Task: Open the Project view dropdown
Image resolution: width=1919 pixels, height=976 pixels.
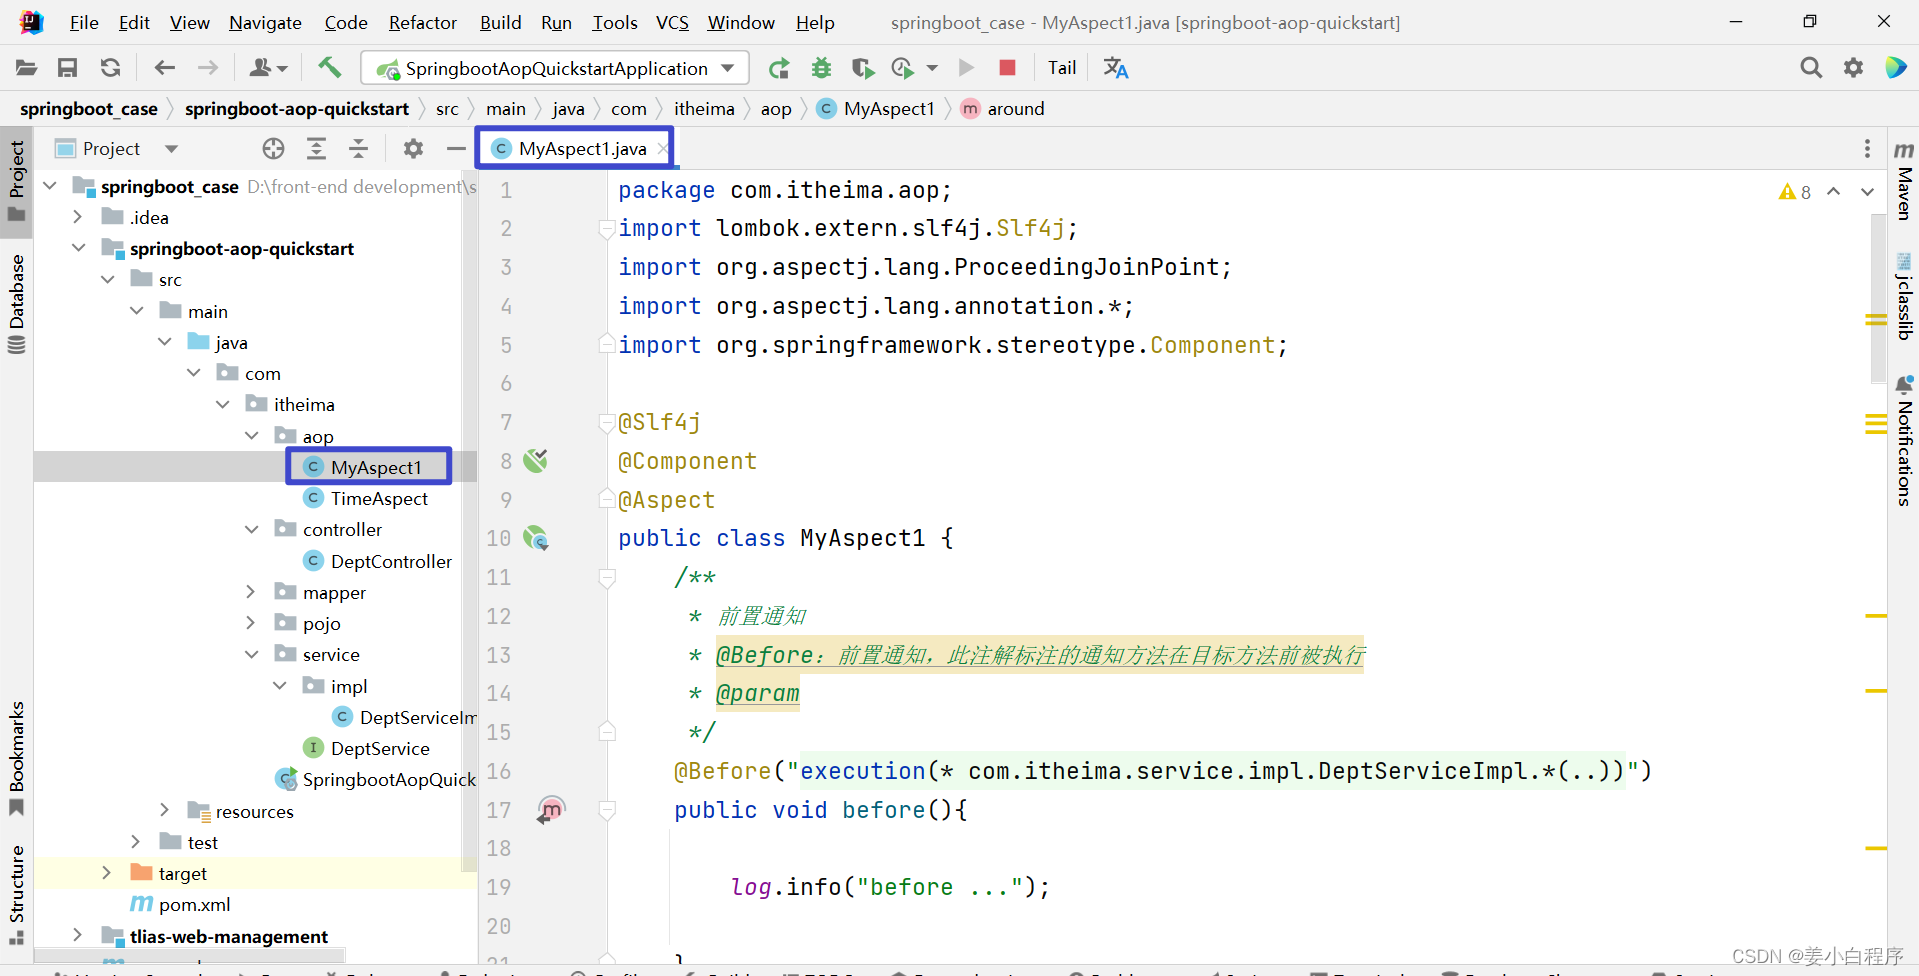Action: (x=170, y=148)
